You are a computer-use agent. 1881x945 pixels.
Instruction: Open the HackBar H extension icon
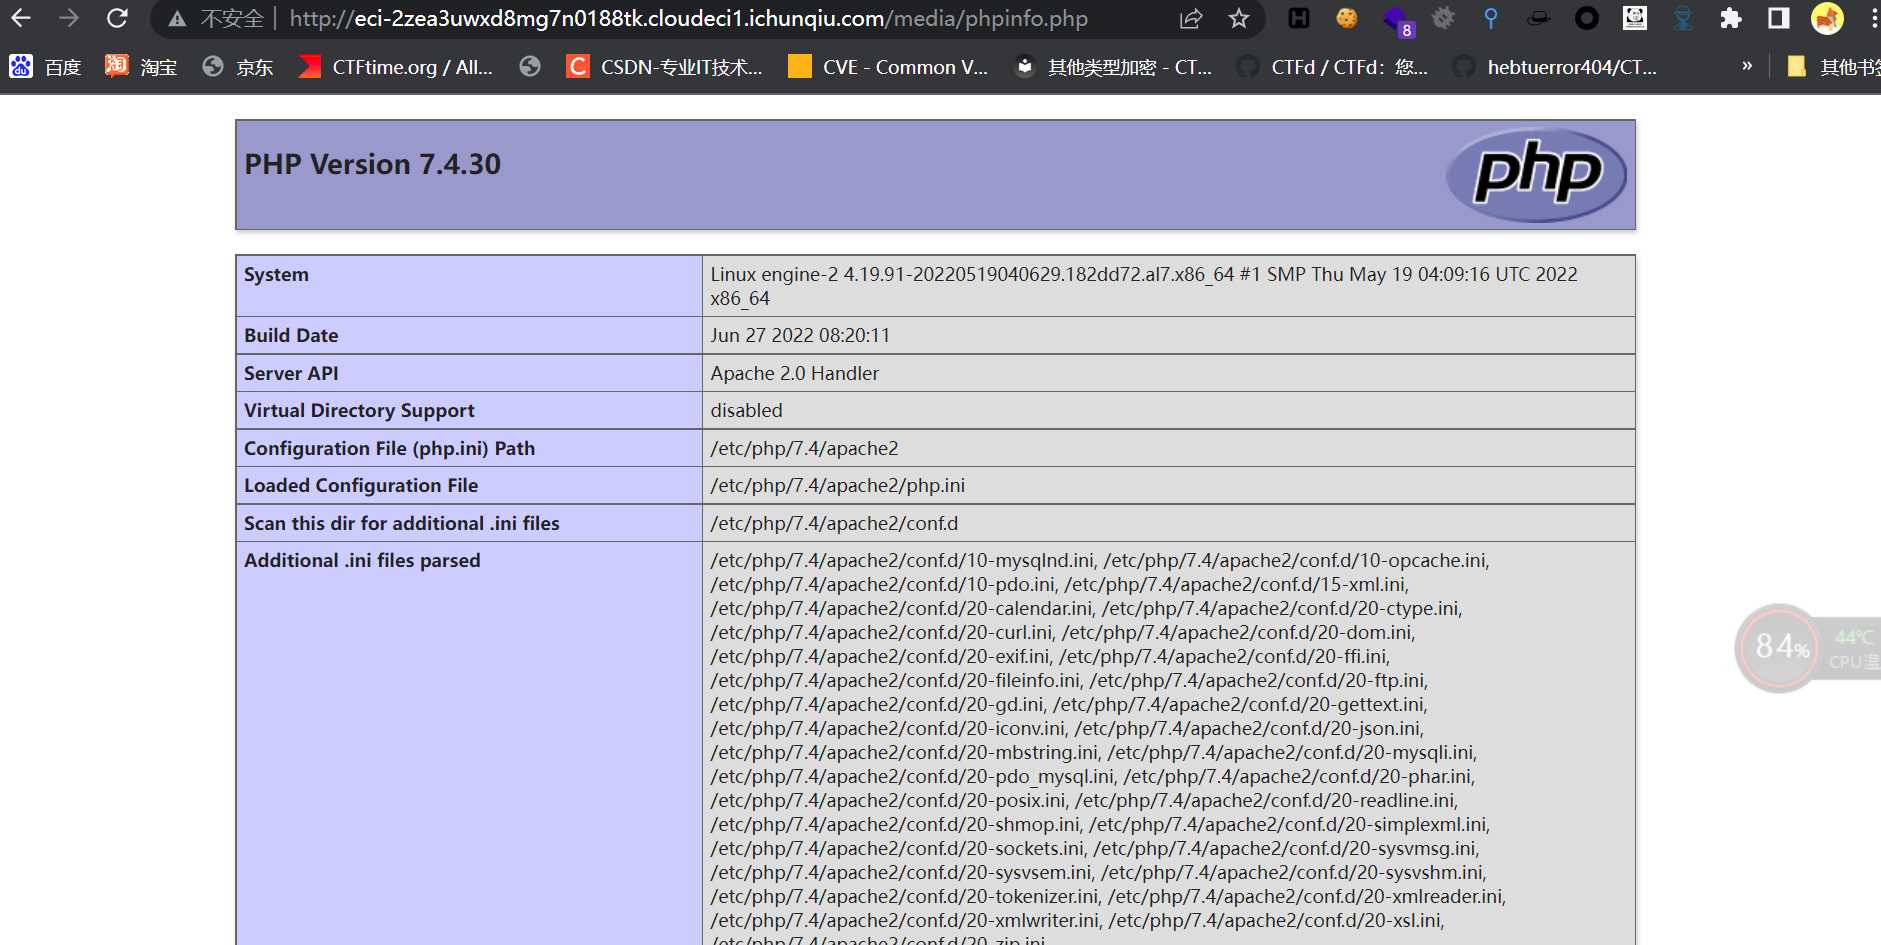pyautogui.click(x=1298, y=18)
